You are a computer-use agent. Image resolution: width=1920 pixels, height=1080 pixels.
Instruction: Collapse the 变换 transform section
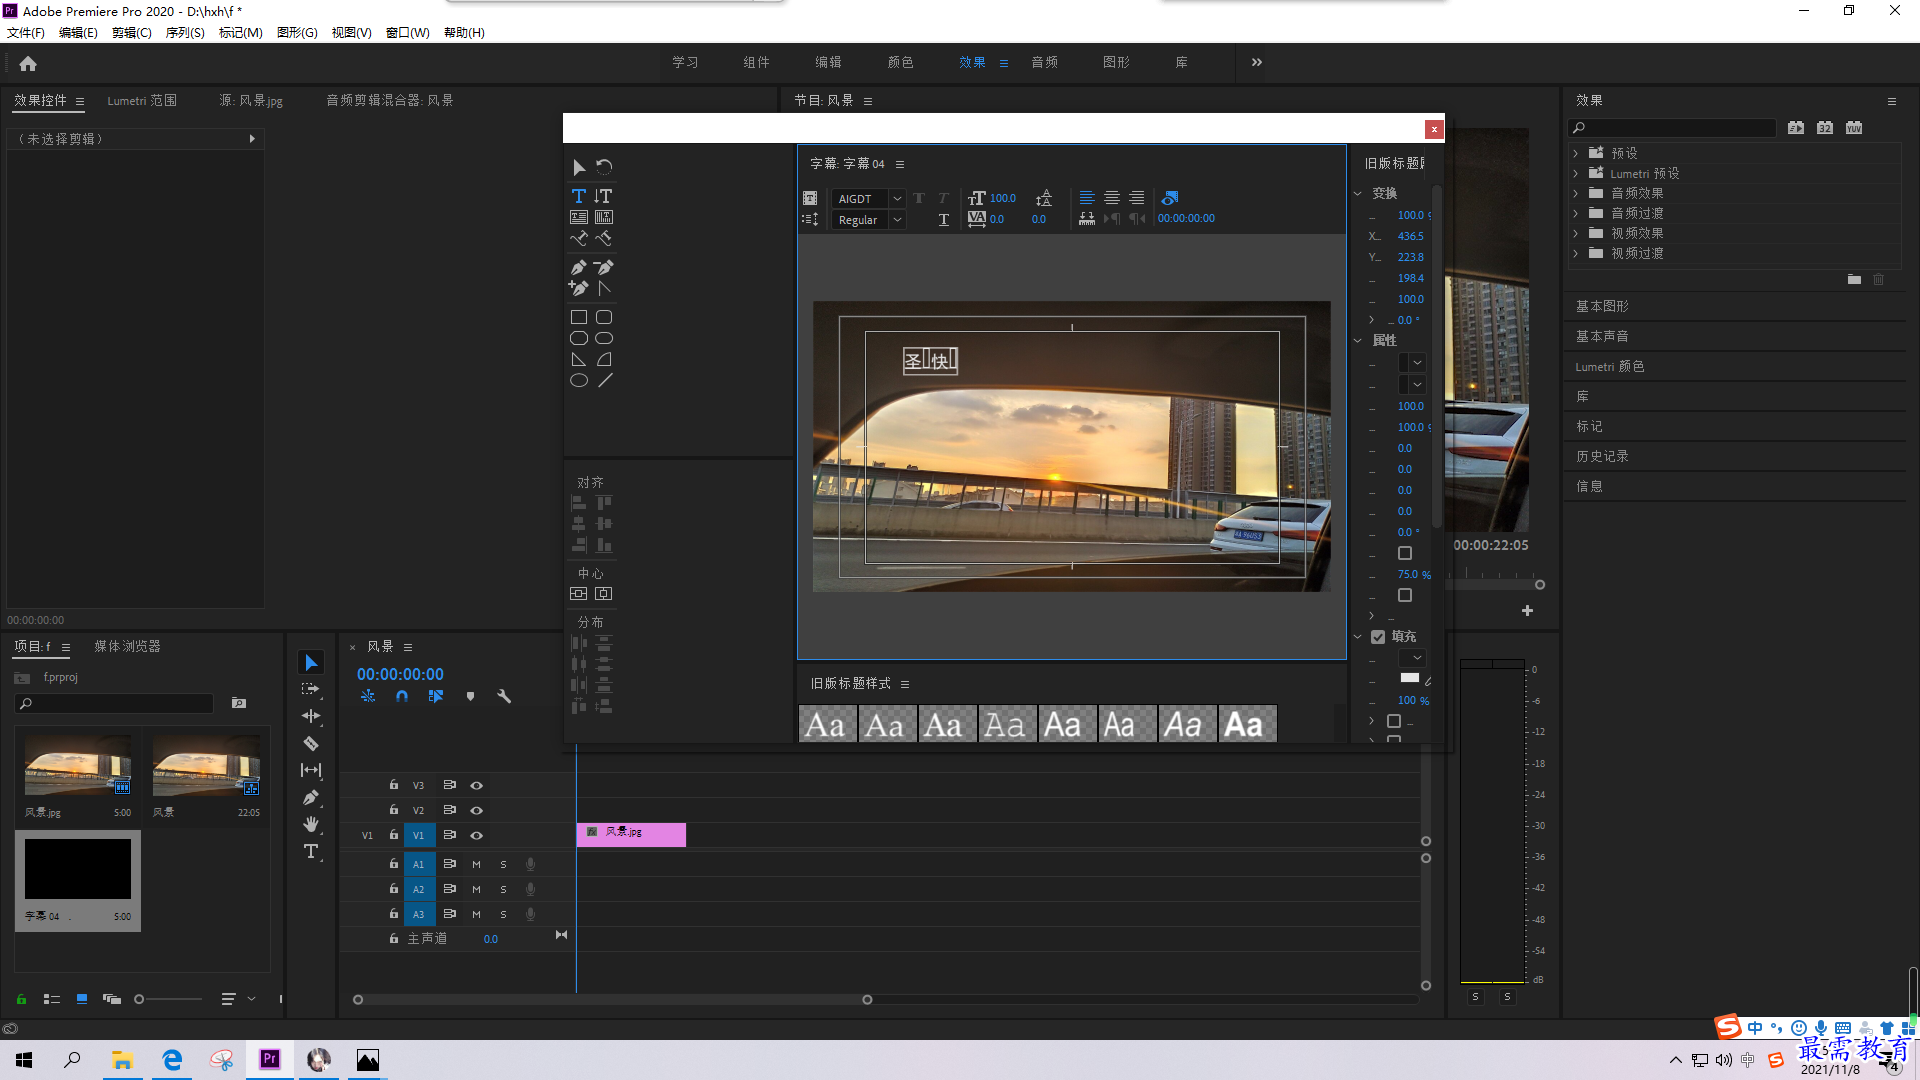tap(1358, 193)
